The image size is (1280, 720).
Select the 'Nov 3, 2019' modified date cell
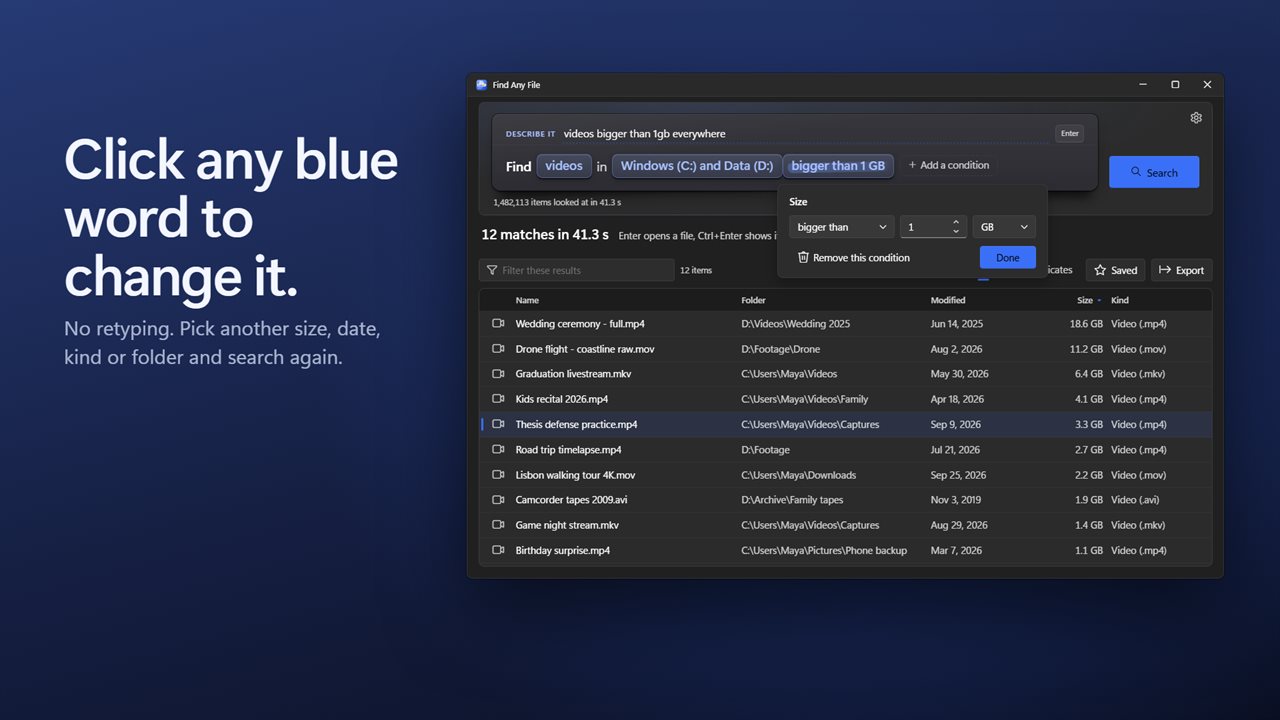pyautogui.click(x=956, y=500)
